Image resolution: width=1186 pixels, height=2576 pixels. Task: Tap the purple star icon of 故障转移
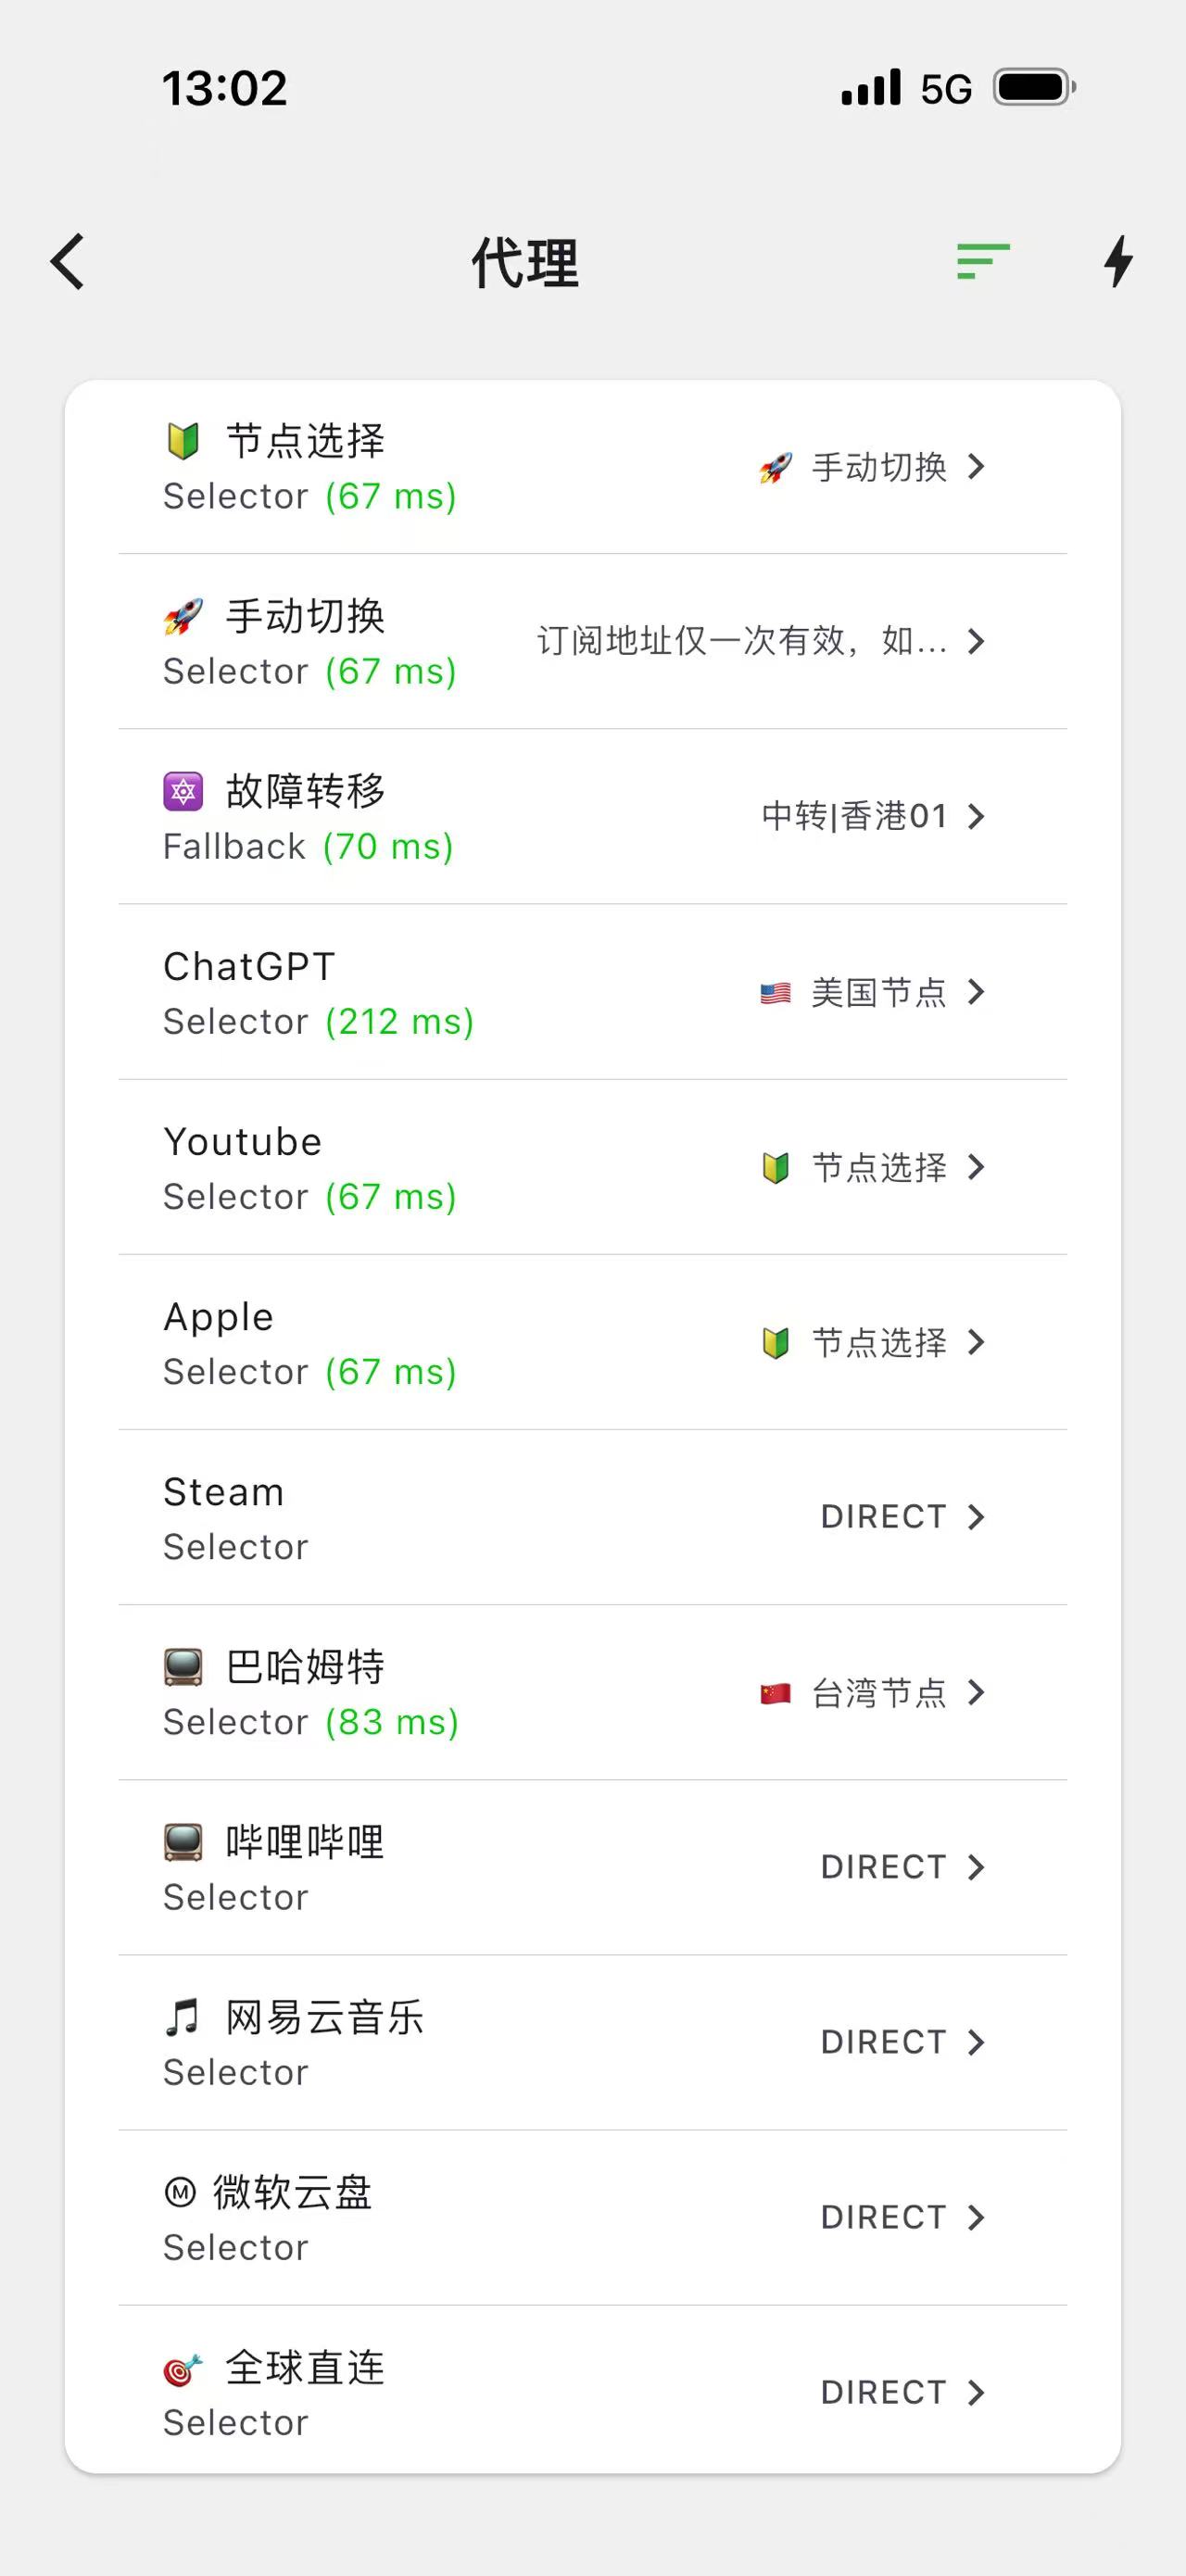[x=183, y=791]
